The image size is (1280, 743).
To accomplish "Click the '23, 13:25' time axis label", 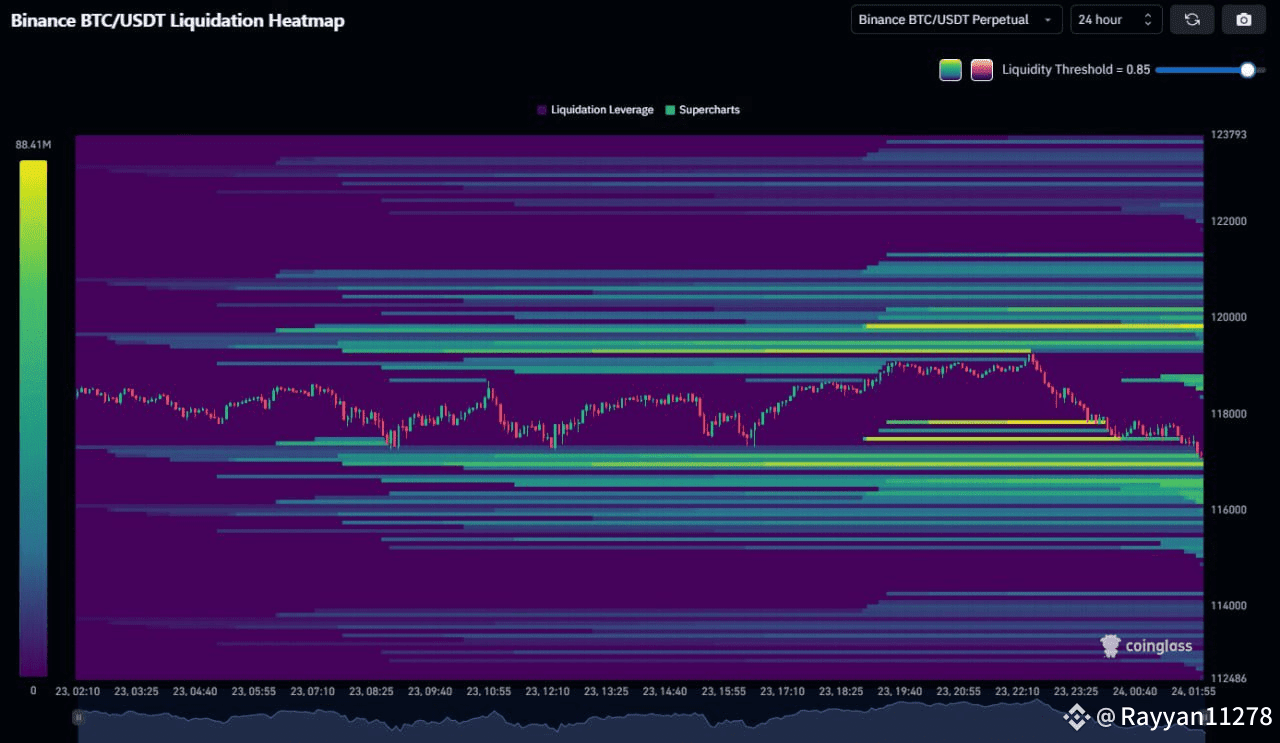I will [x=607, y=691].
